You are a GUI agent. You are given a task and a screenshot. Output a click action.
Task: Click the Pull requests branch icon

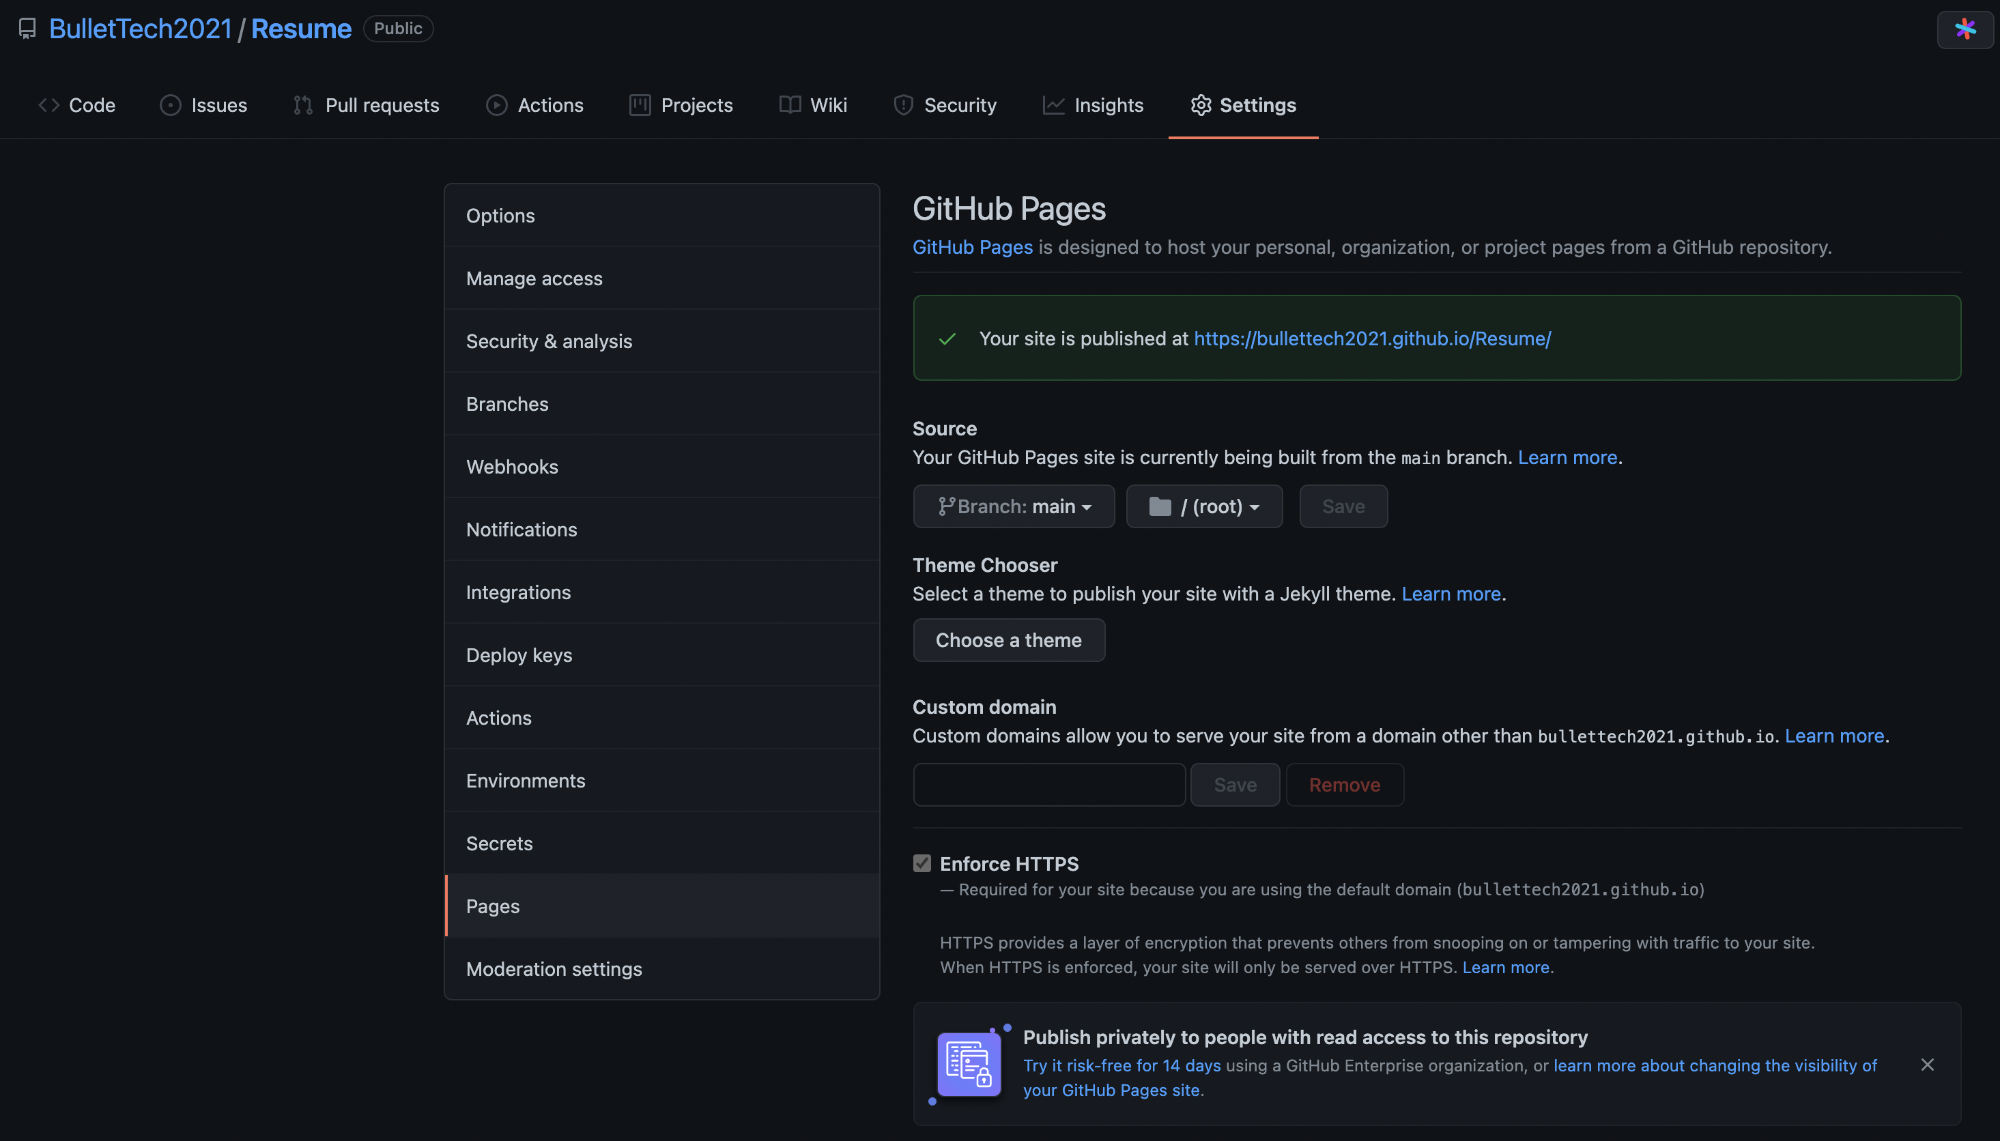(303, 105)
